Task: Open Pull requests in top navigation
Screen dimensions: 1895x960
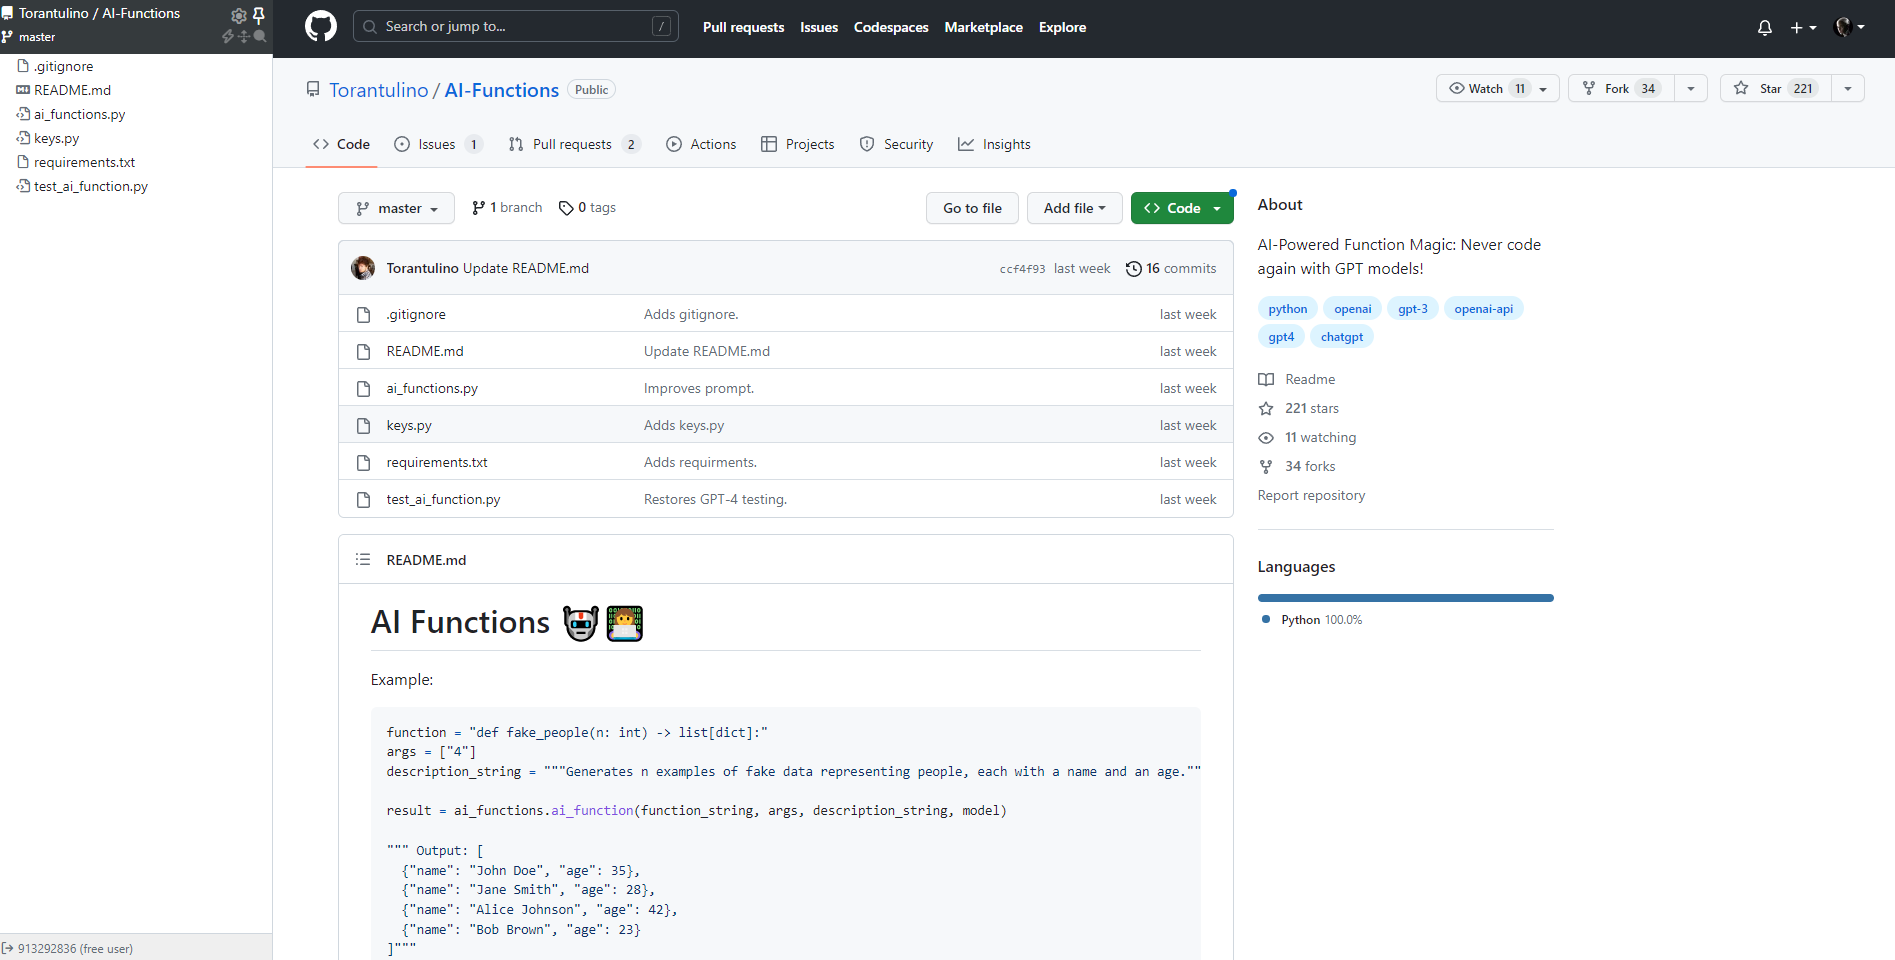Action: (x=743, y=27)
